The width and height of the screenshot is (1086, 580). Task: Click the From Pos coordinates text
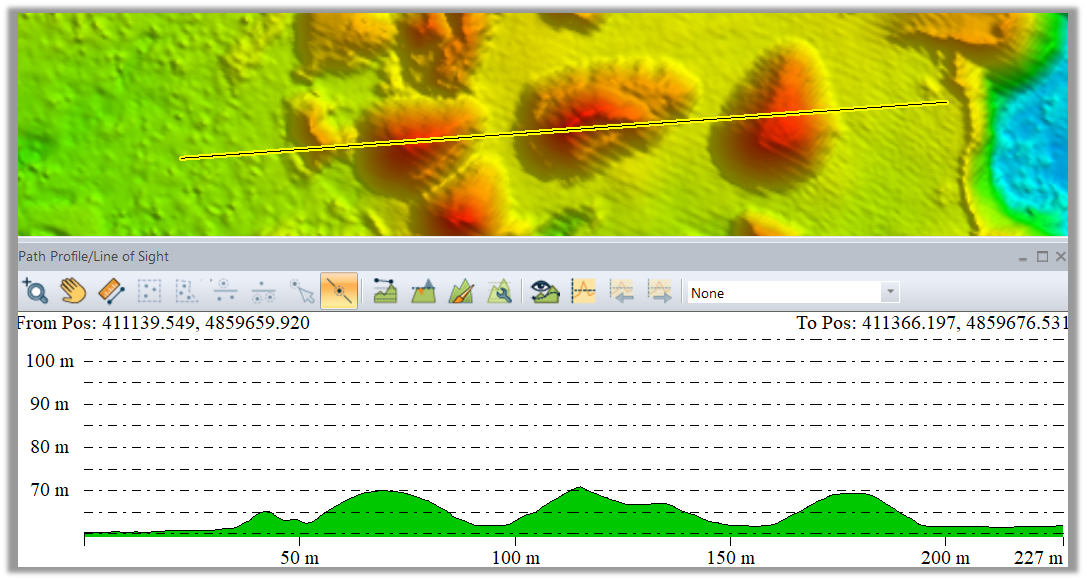(x=163, y=323)
